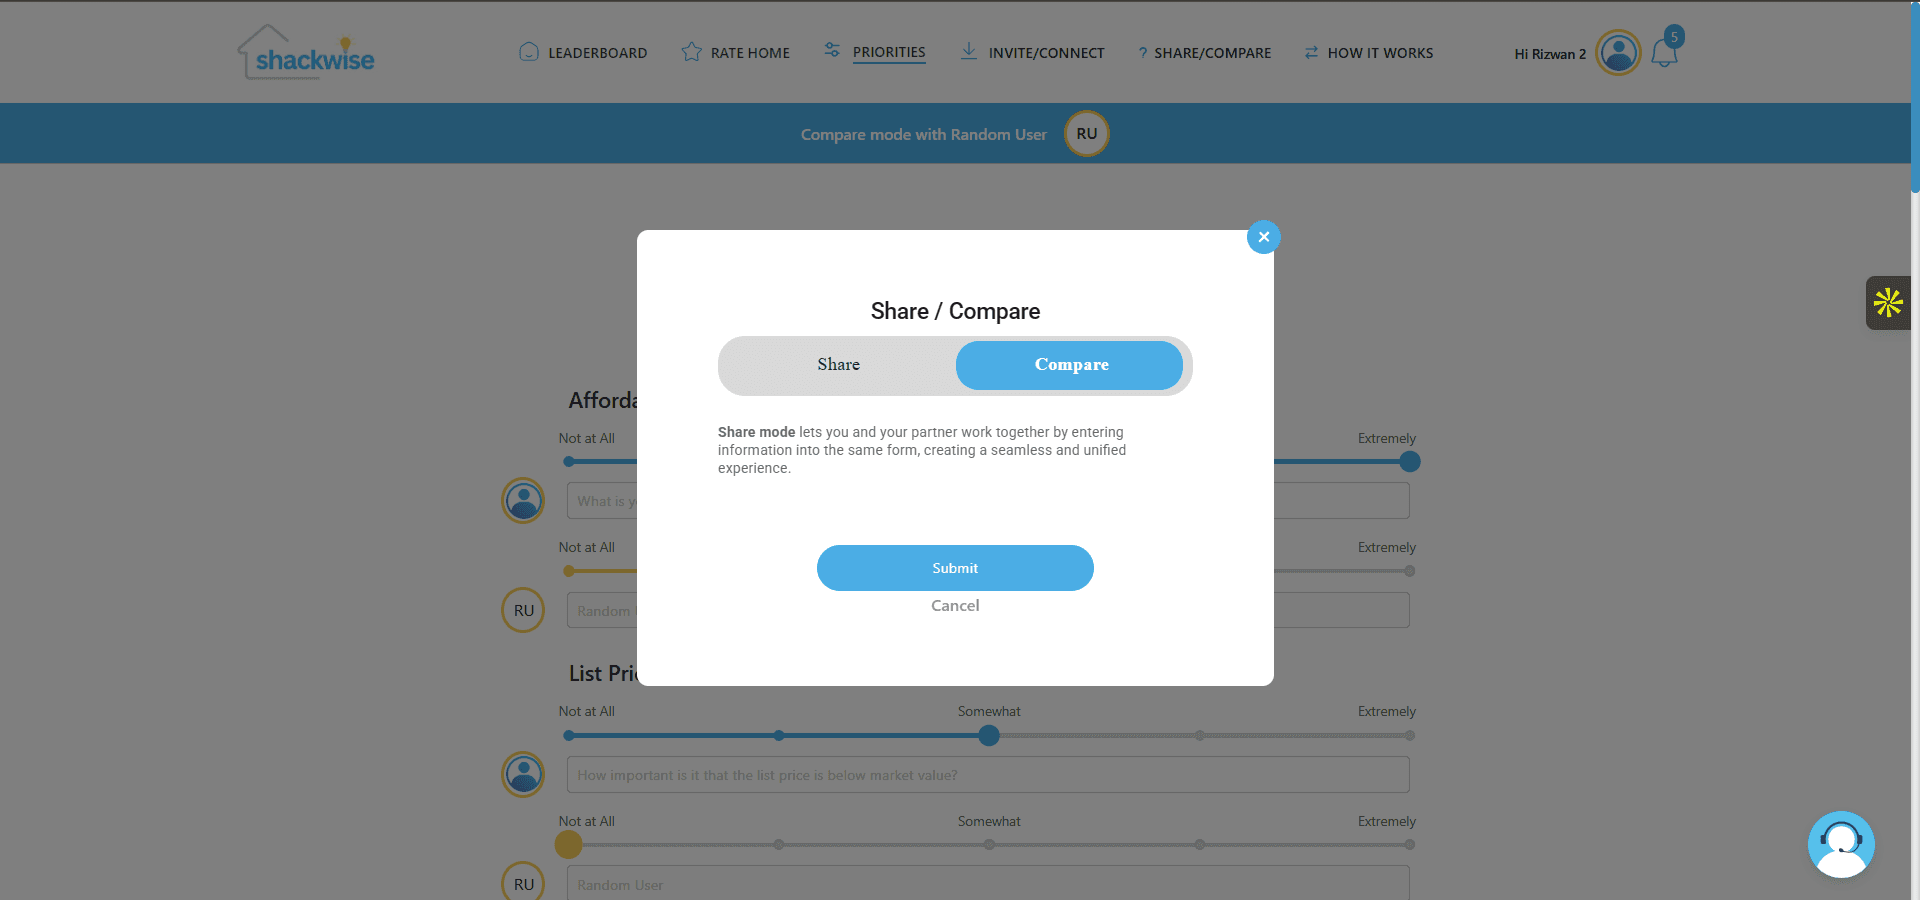1920x900 pixels.
Task: Submit the Share / Compare dialog
Action: (x=955, y=568)
